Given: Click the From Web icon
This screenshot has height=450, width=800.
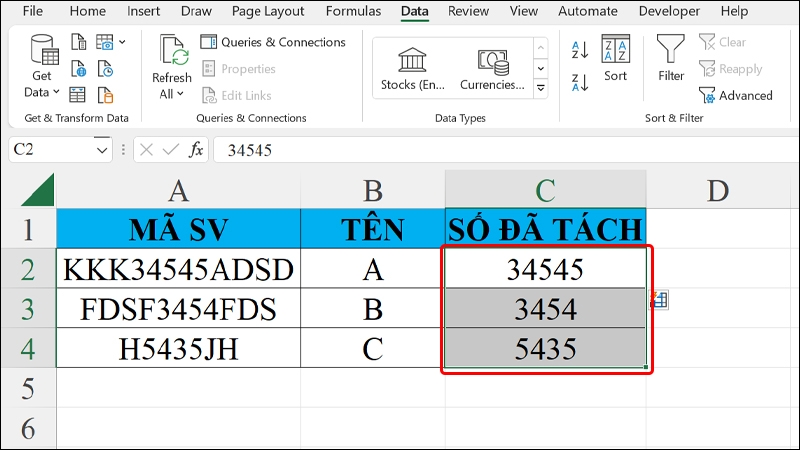Looking at the screenshot, I should 78,68.
